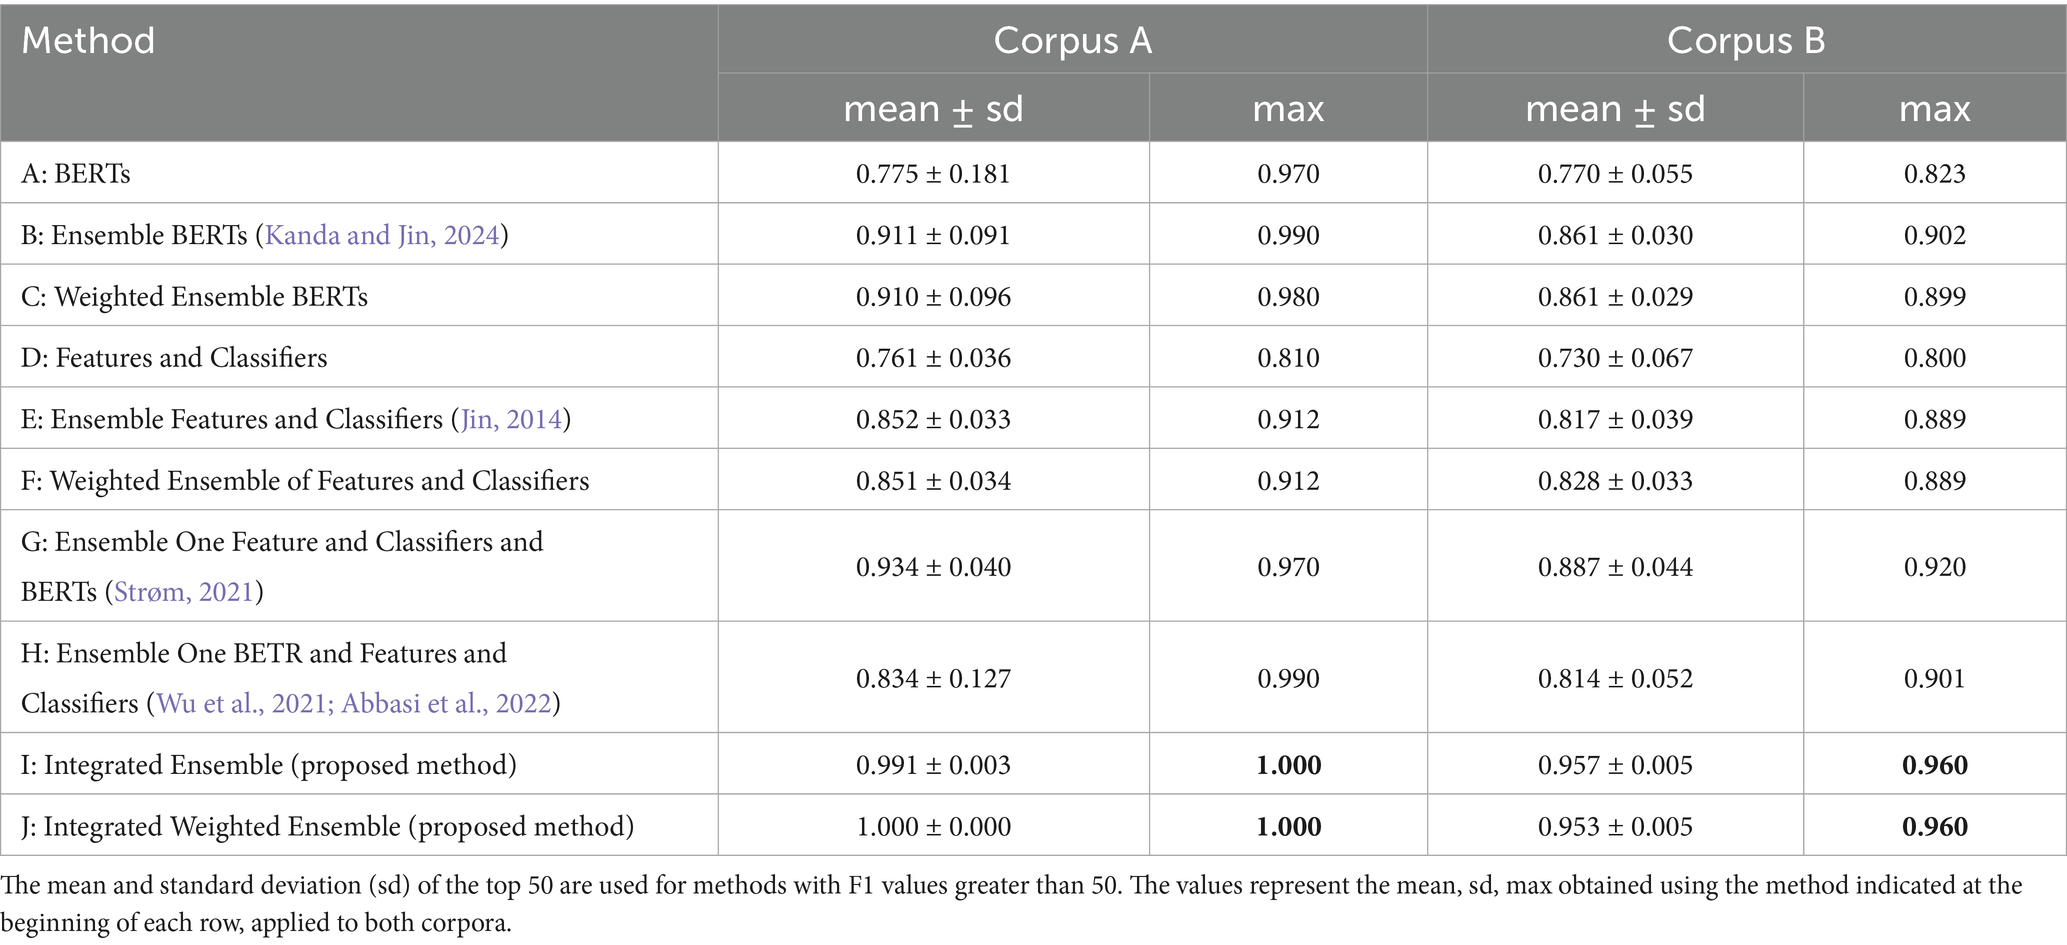Viewport: 2067px width, 945px height.
Task: Click the table footnote text
Action: (x=1010, y=903)
